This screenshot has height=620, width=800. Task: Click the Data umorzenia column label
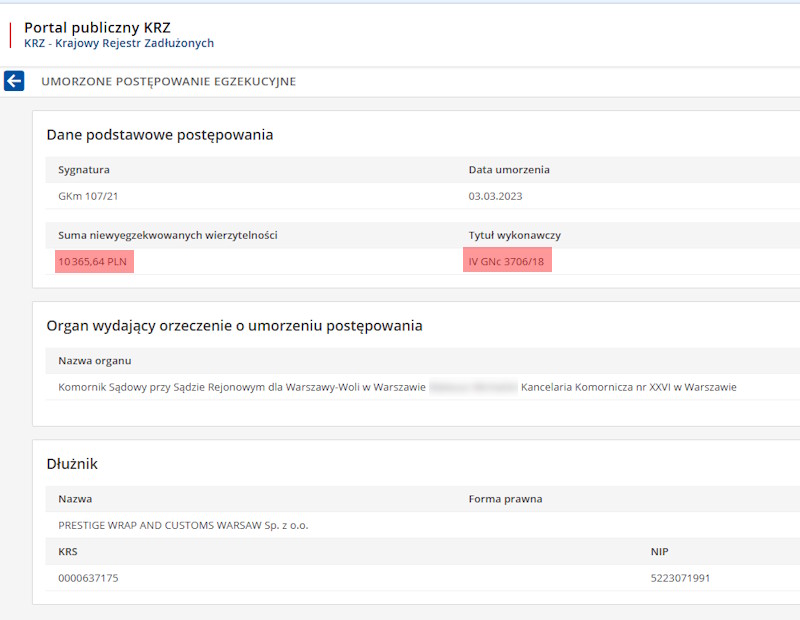click(509, 170)
